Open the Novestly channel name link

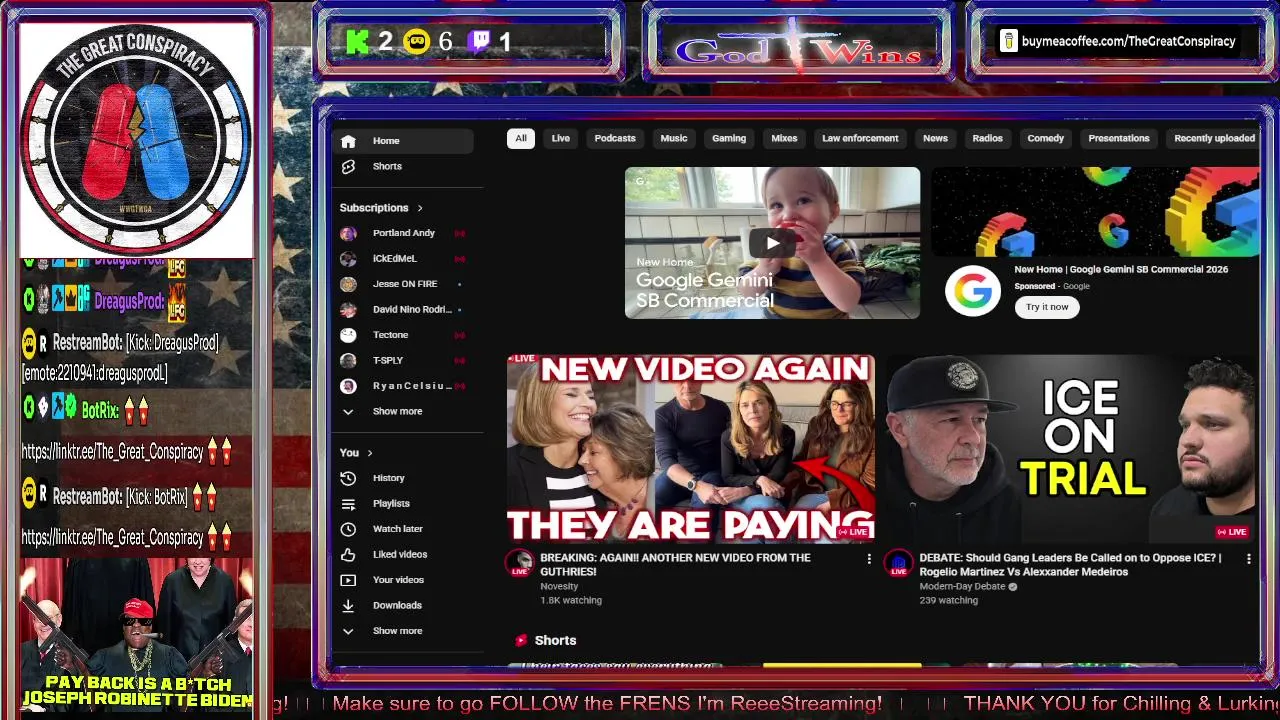point(559,586)
